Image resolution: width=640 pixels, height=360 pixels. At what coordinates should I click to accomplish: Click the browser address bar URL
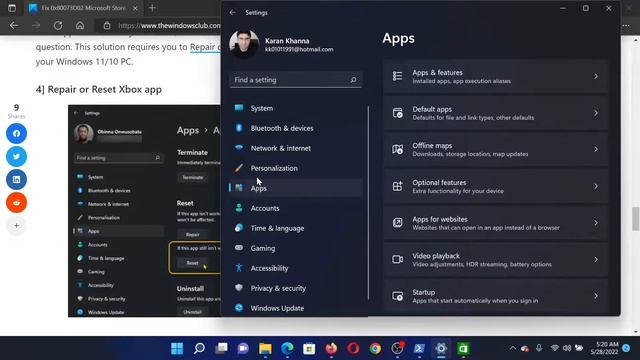coord(169,25)
